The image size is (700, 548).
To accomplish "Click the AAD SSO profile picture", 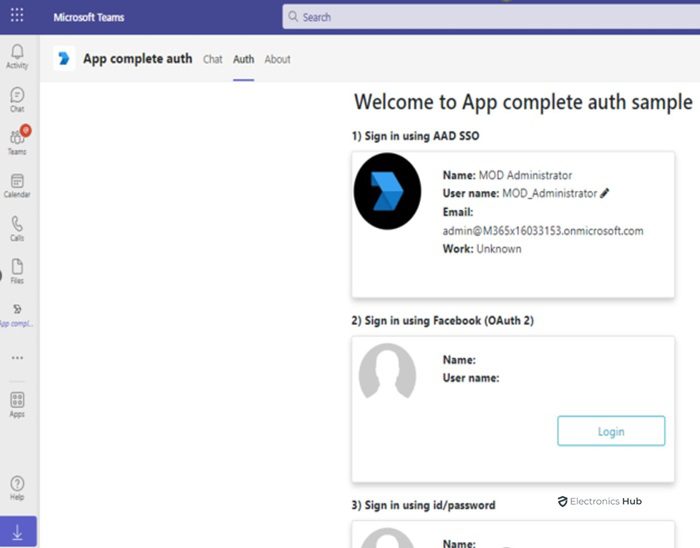I will [x=387, y=191].
